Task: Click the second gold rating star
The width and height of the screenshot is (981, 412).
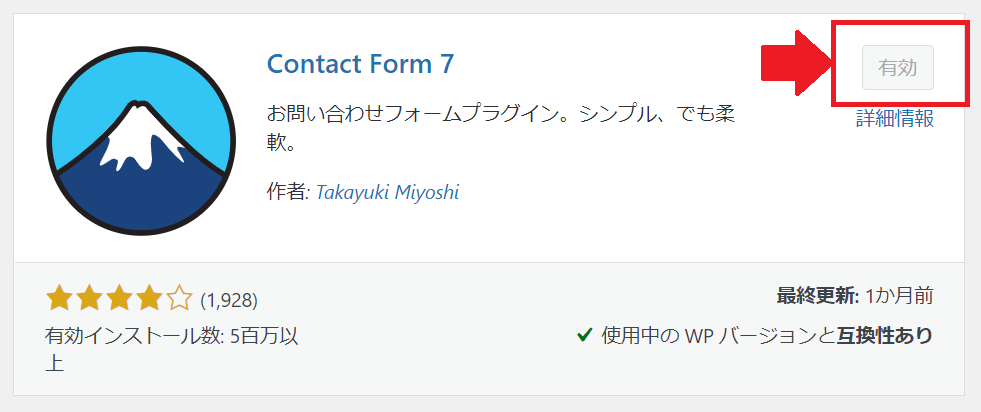Action: [89, 299]
